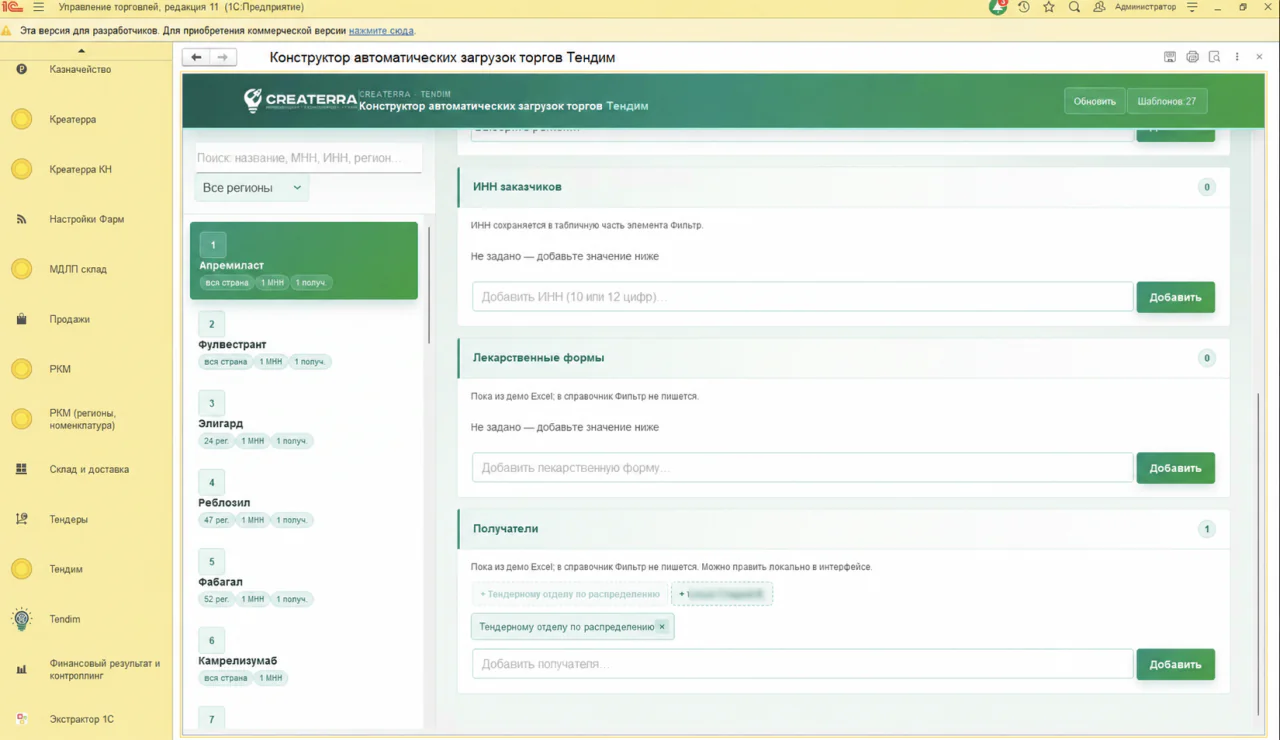Select the Апремиласт template

pos(304,261)
